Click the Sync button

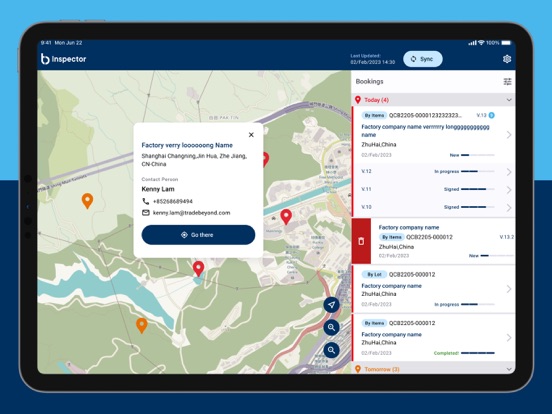pyautogui.click(x=422, y=59)
